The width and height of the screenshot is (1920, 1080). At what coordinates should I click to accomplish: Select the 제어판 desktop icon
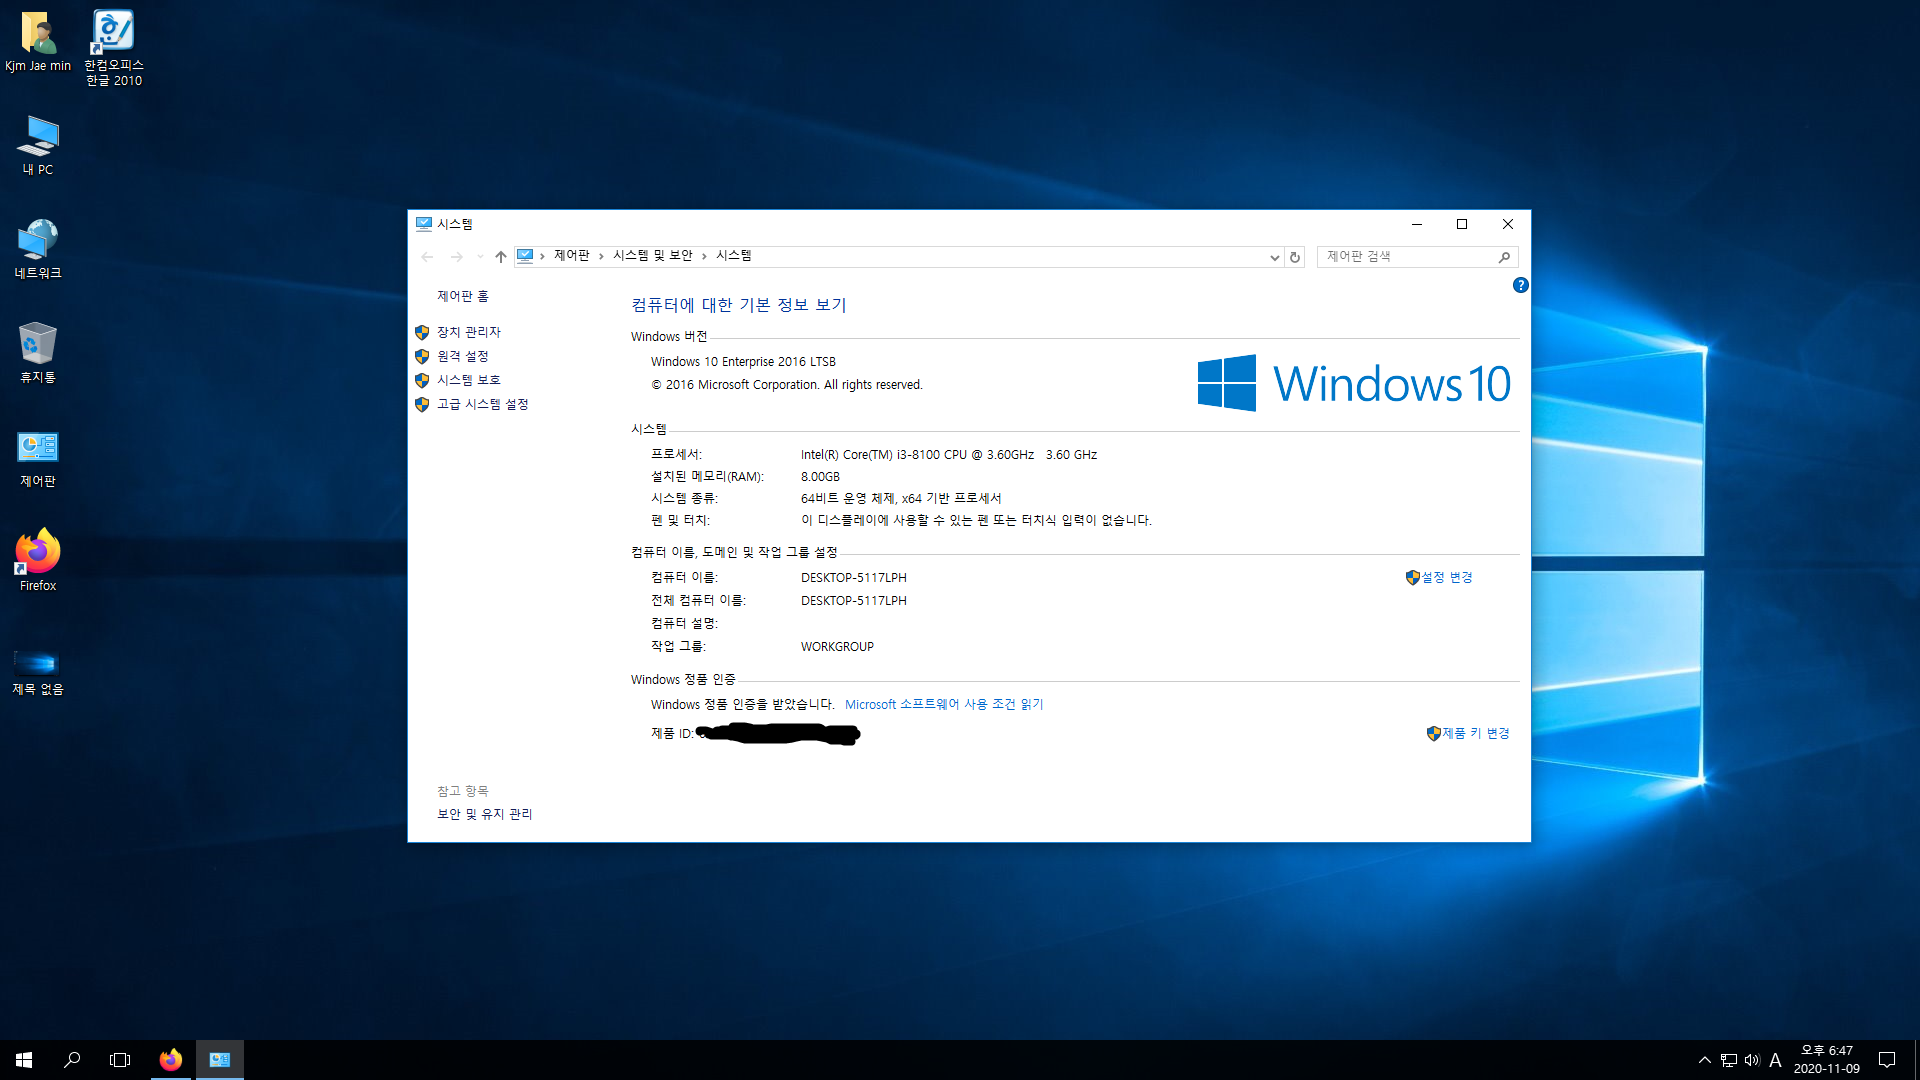tap(38, 458)
